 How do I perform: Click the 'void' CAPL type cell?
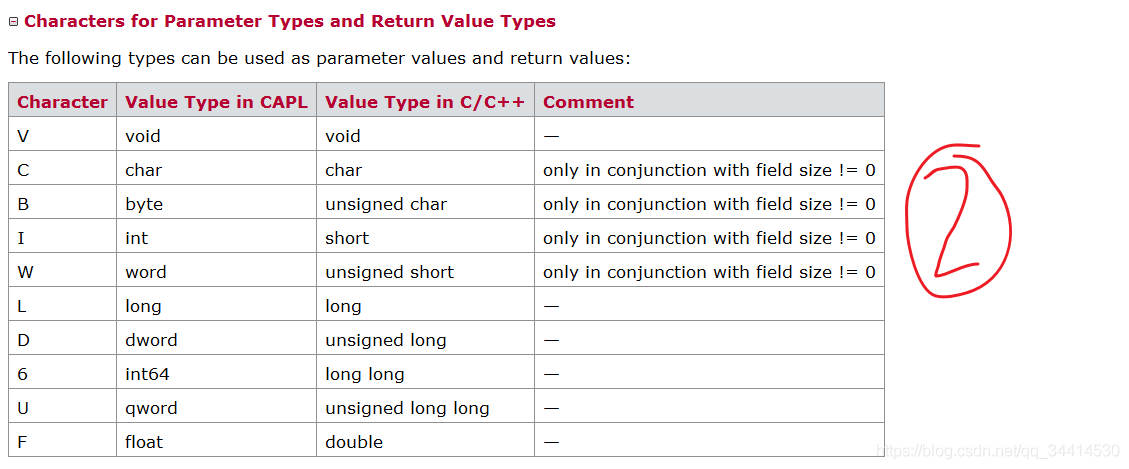pos(216,136)
